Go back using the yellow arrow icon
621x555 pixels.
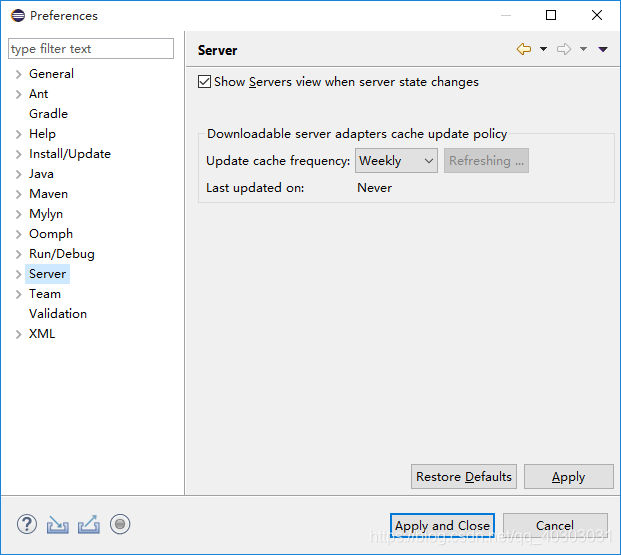point(524,49)
